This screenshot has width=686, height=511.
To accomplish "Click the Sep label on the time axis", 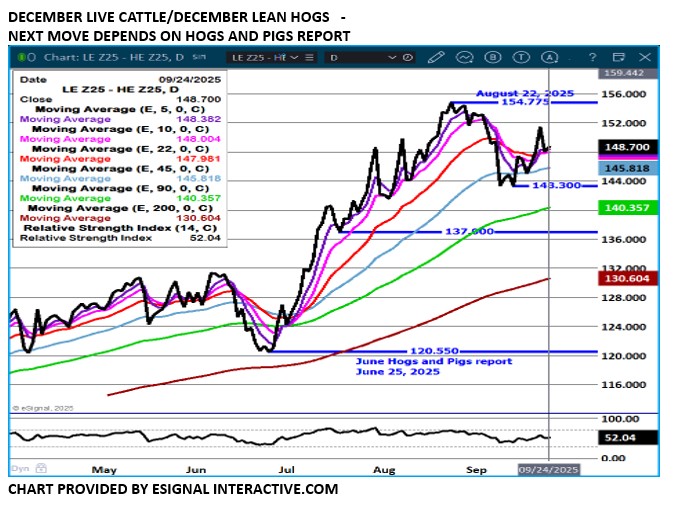I will coord(476,470).
